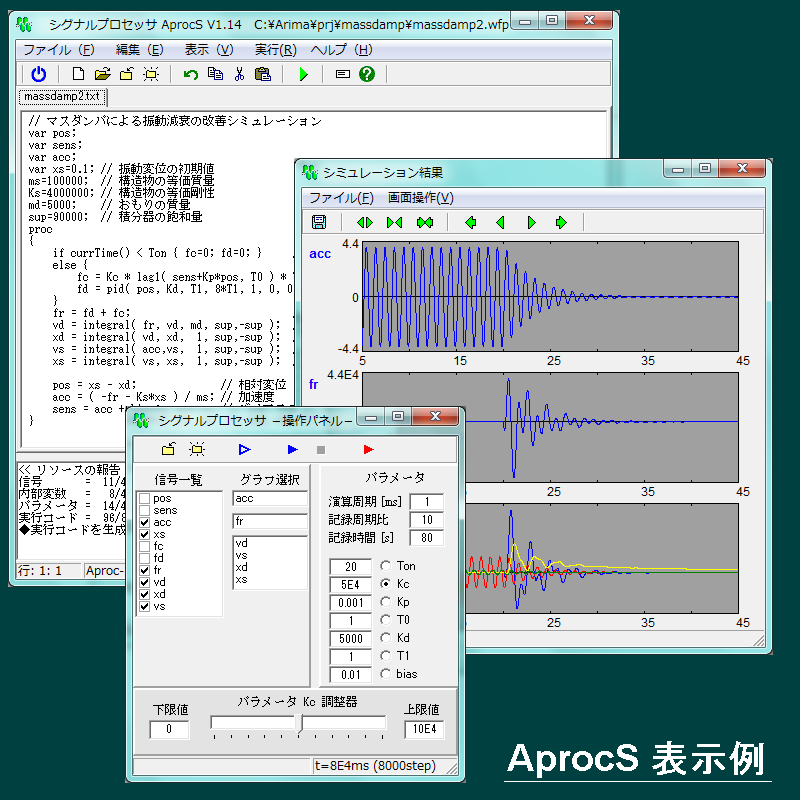The image size is (800, 800).
Task: Open the 実行(R) menu in main window
Action: click(275, 49)
